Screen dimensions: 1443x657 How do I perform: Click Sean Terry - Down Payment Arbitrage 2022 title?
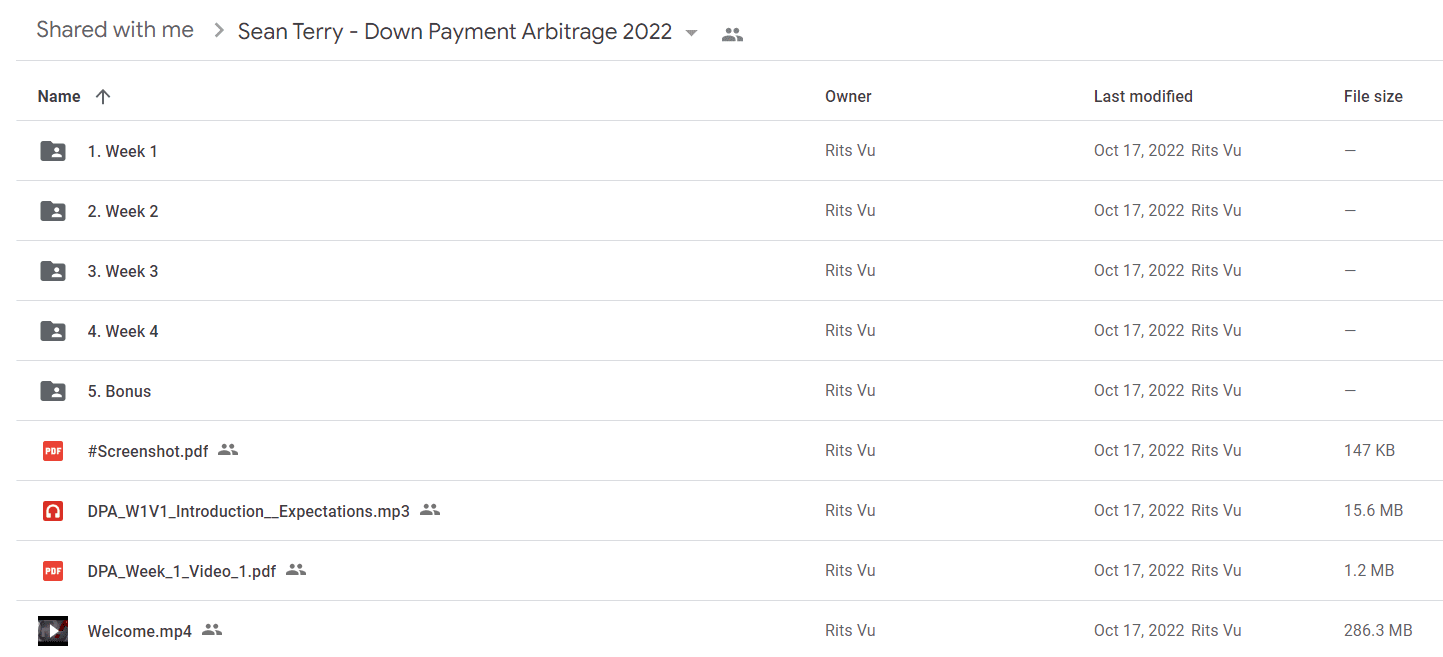pos(455,31)
